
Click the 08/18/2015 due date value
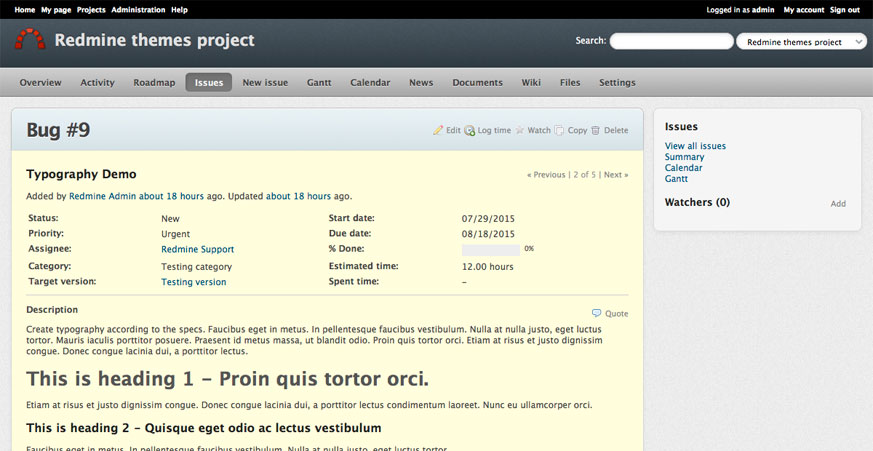pyautogui.click(x=488, y=234)
